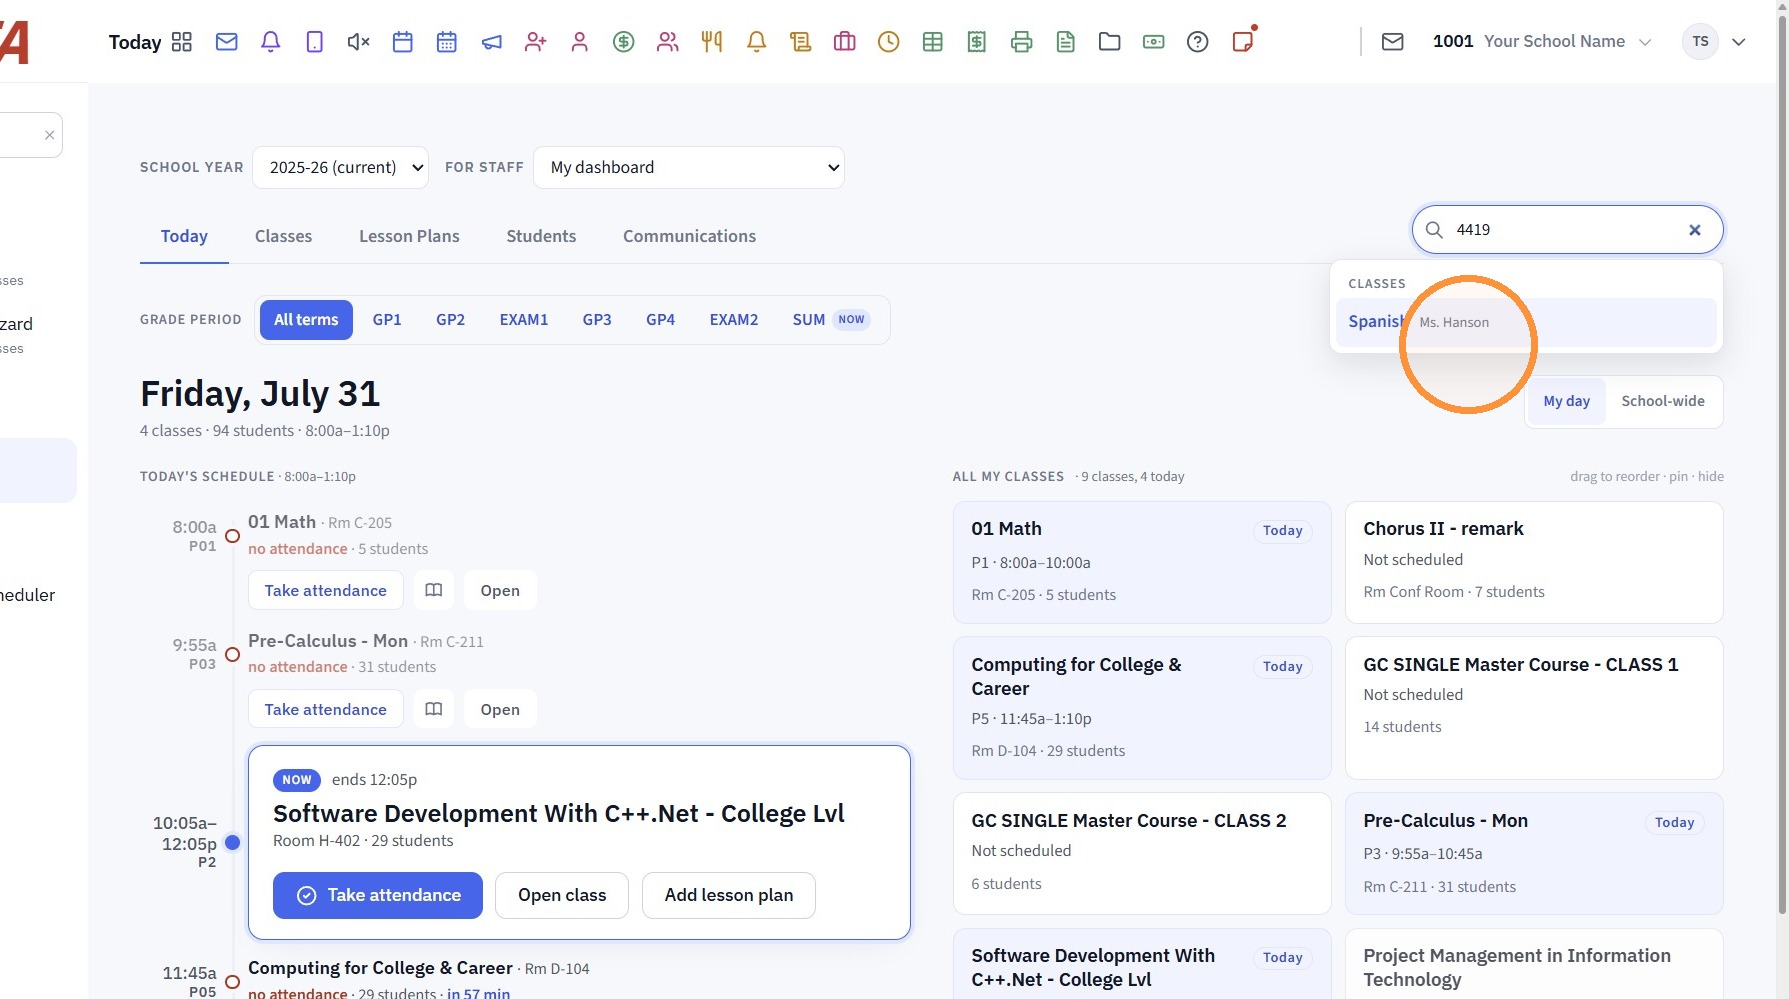Open the megaphone announcements icon
This screenshot has width=1789, height=999.
coord(491,42)
